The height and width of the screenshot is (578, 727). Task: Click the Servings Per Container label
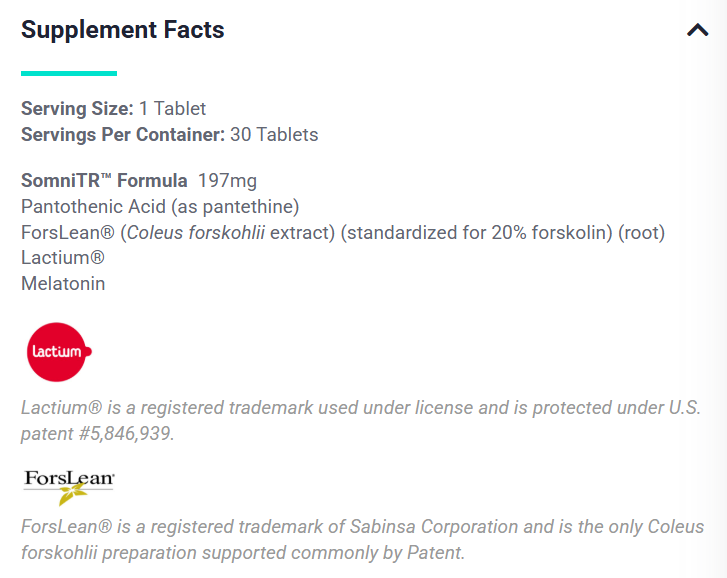coord(123,134)
